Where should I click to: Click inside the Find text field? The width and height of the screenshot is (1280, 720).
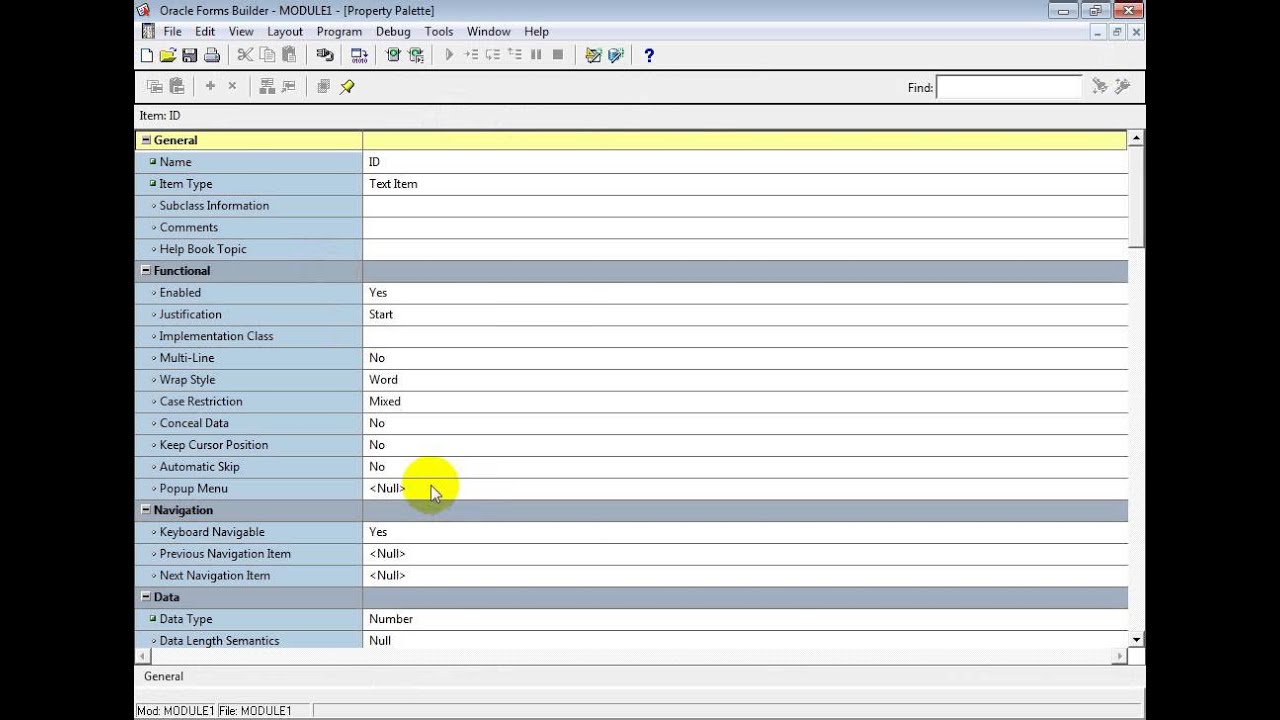coord(1009,87)
